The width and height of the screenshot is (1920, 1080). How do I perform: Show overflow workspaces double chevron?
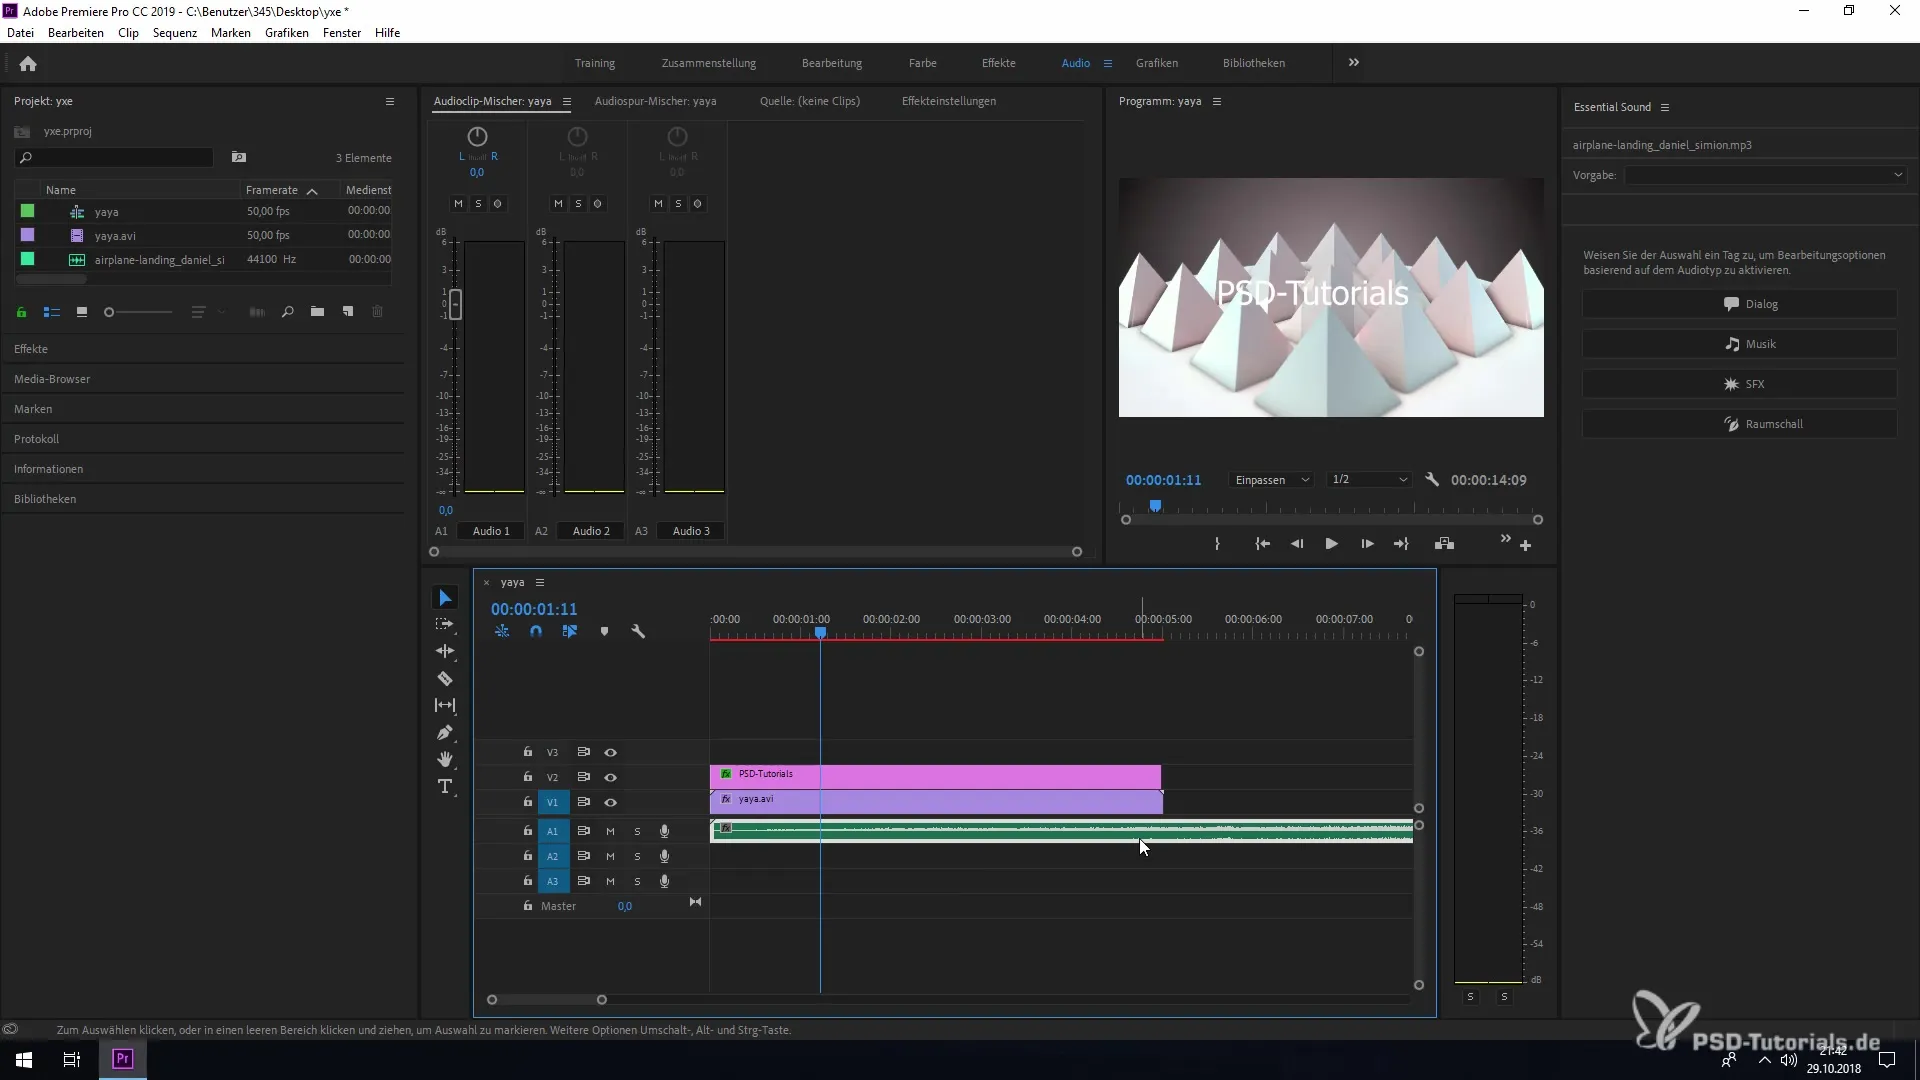pos(1353,62)
